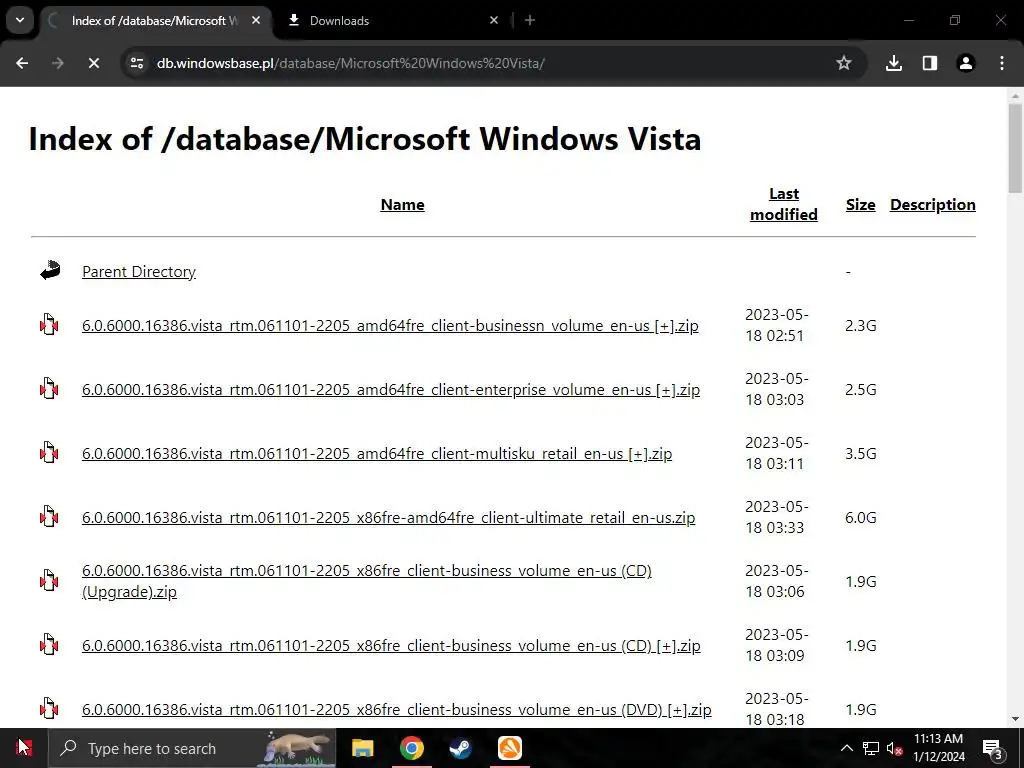
Task: Close the Index of /database tab
Action: [x=256, y=20]
